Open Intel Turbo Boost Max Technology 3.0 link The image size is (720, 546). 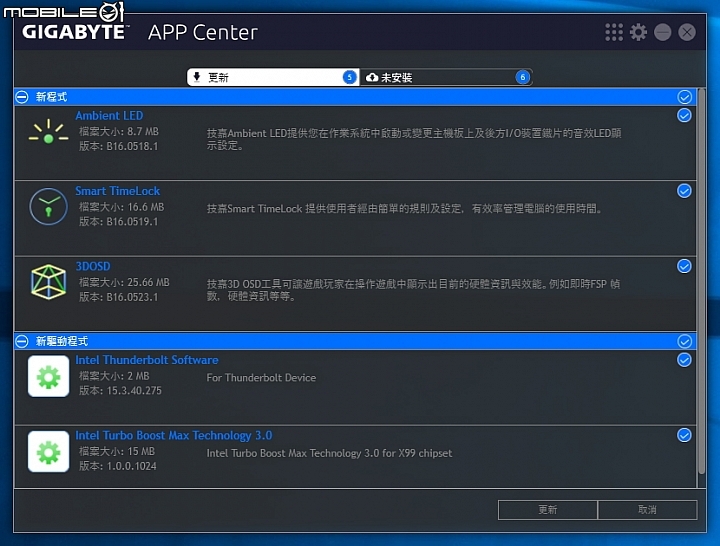click(174, 435)
